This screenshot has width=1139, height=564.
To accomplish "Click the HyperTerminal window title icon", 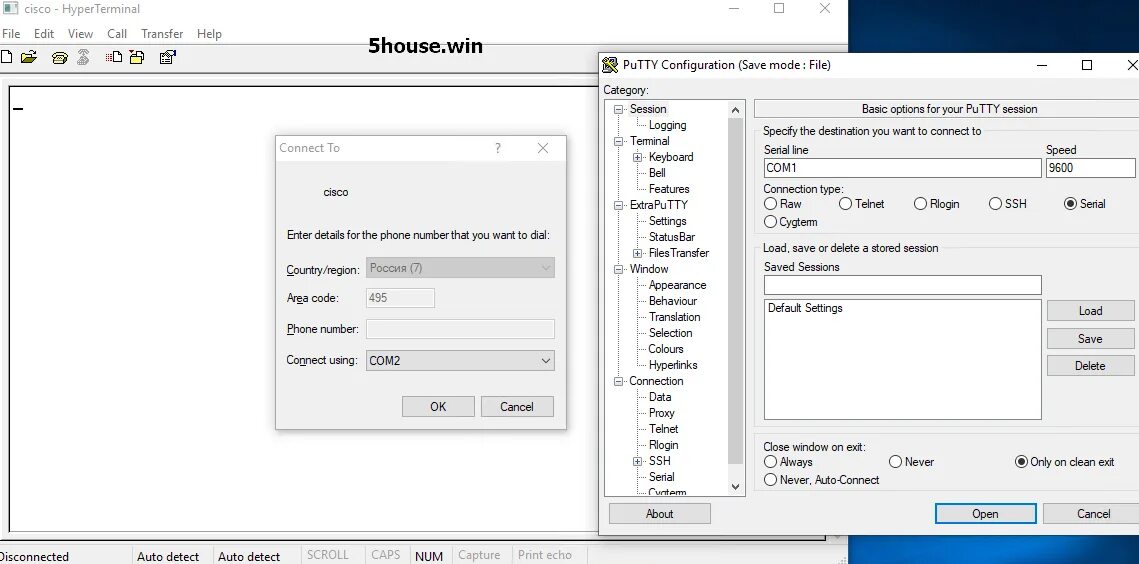I will pyautogui.click(x=9, y=9).
